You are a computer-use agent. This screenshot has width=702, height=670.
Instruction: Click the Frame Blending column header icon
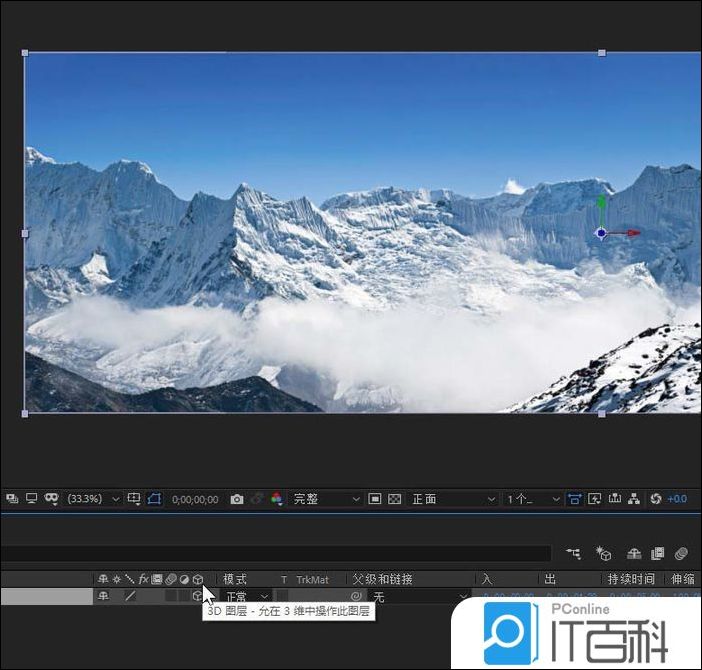(x=157, y=579)
